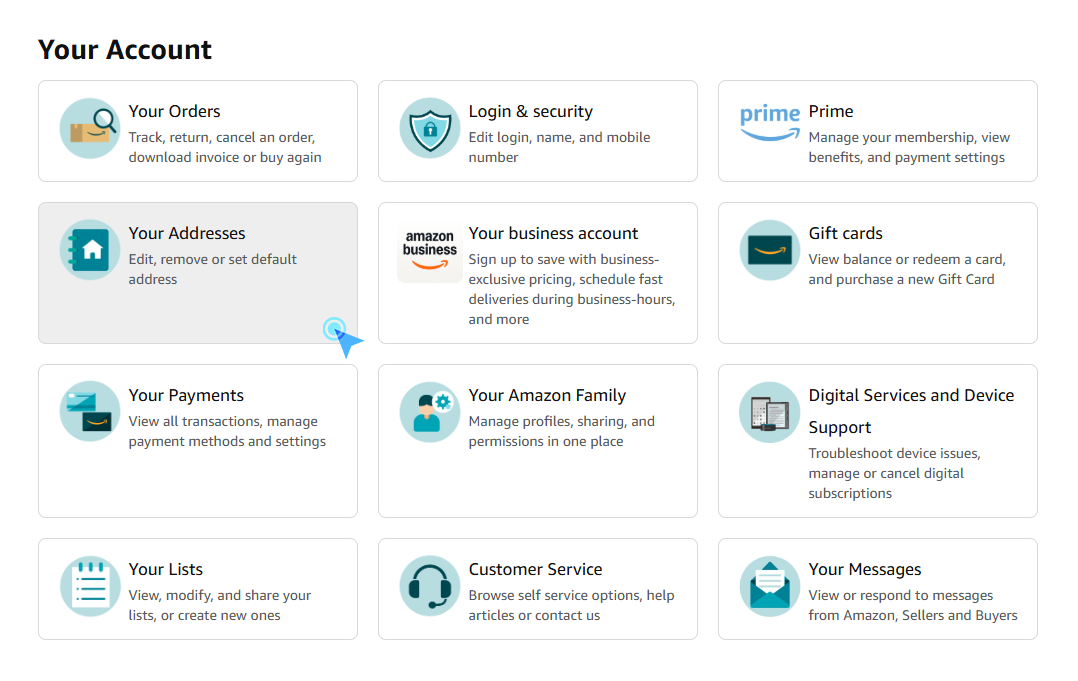Open Digital Services and Device Support heading
Image resolution: width=1078 pixels, height=681 pixels.
click(911, 411)
